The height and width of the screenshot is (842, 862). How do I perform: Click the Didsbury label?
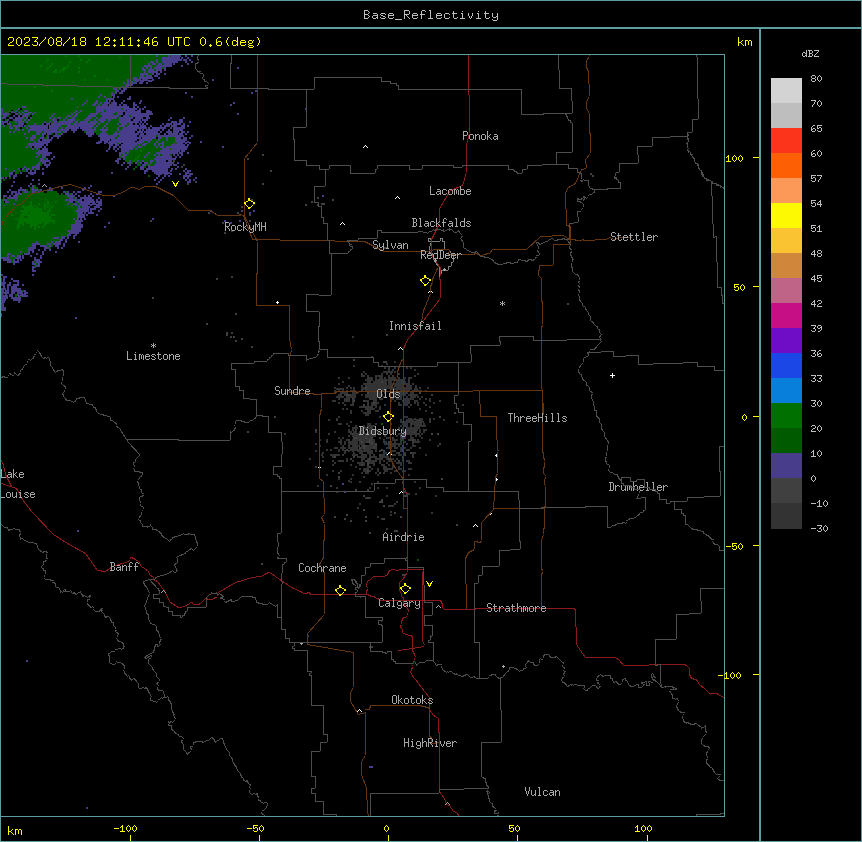click(x=383, y=431)
